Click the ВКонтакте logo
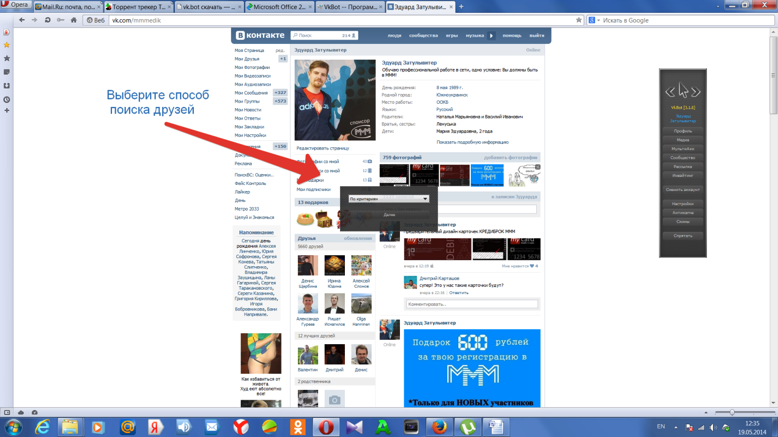The height and width of the screenshot is (437, 778). 260,35
